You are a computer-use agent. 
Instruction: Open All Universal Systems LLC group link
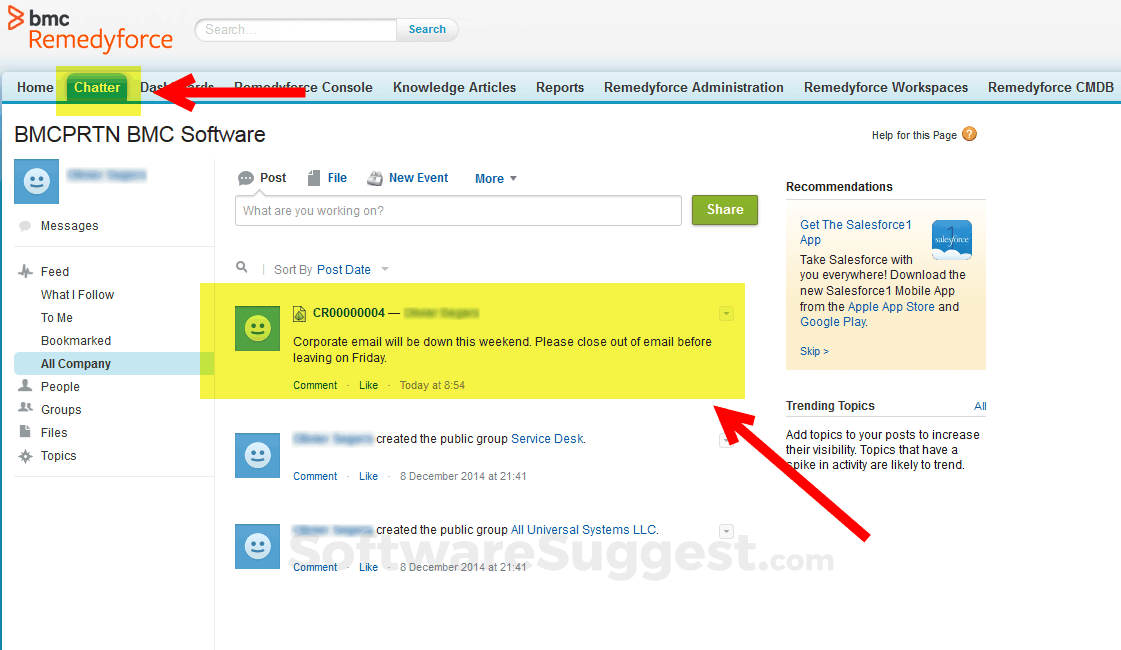[583, 530]
